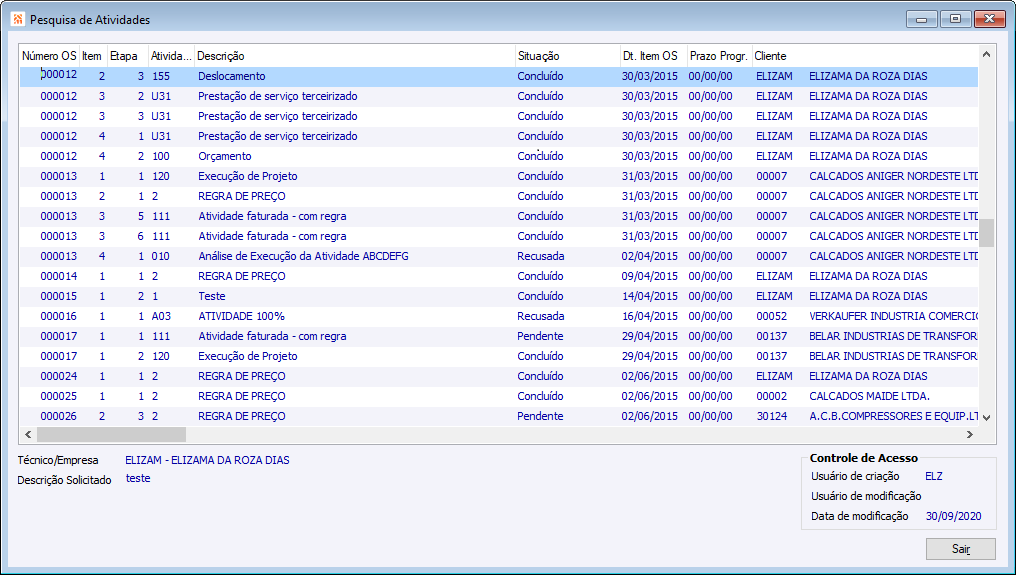
Task: Sort by the Número OS column header
Action: coord(49,56)
